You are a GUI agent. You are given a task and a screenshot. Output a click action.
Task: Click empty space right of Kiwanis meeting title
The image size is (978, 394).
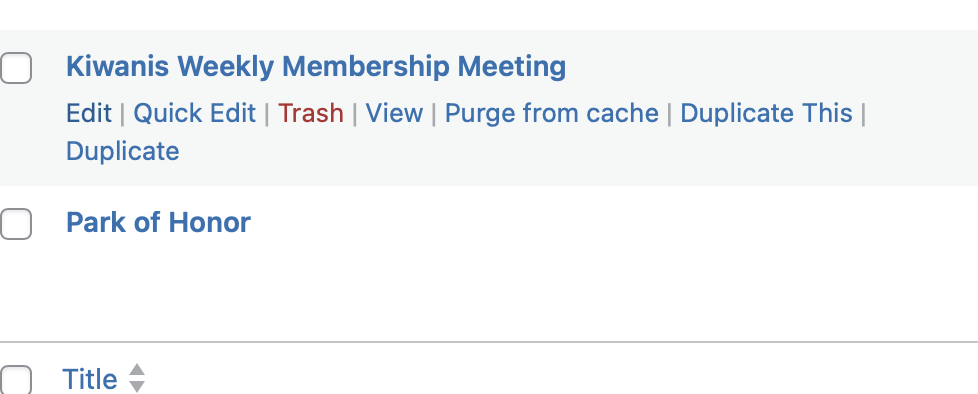point(767,66)
